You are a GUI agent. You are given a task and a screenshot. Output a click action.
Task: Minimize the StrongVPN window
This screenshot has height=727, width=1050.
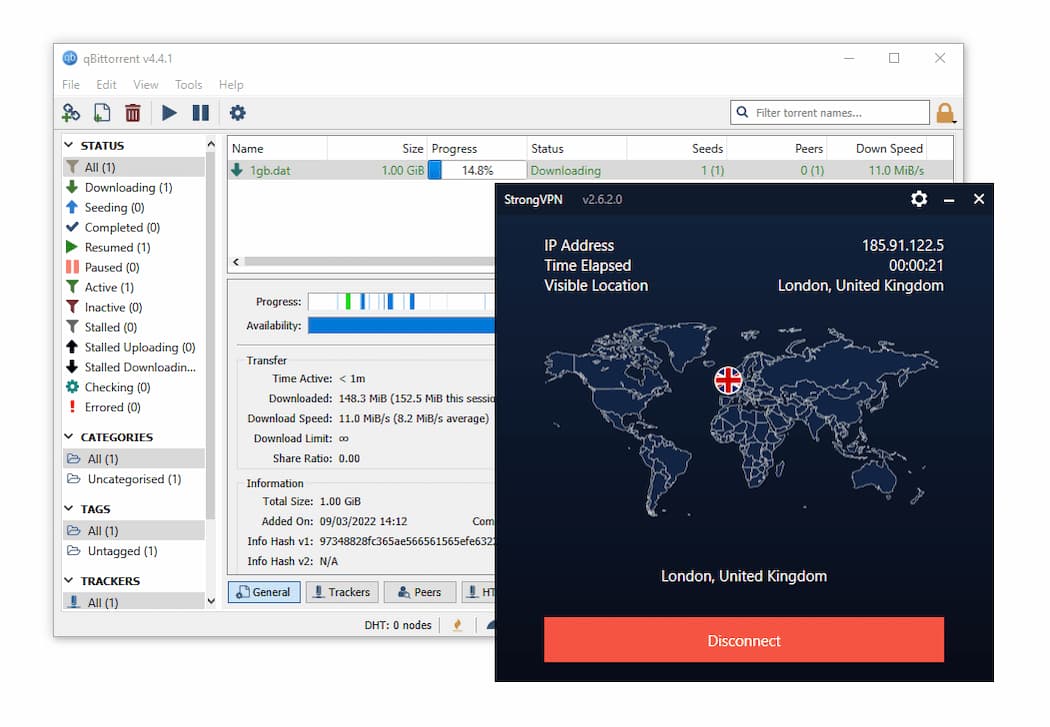(949, 199)
